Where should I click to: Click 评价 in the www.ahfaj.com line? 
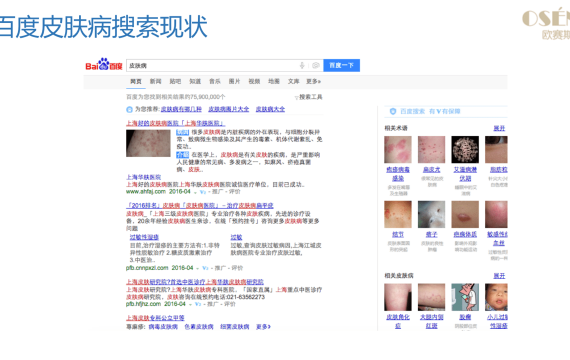pos(234,192)
